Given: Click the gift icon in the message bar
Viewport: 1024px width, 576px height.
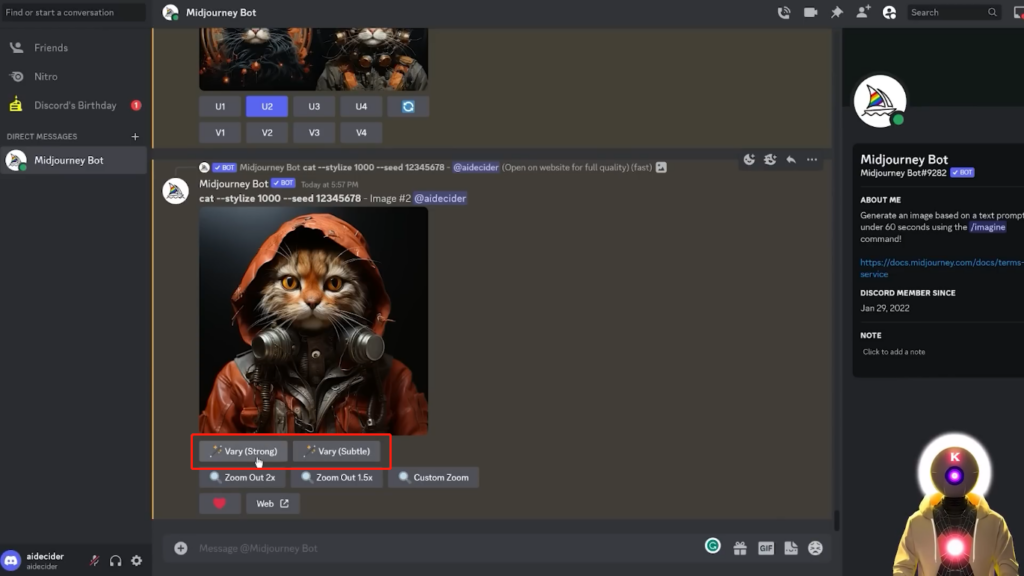Looking at the screenshot, I should [x=740, y=548].
